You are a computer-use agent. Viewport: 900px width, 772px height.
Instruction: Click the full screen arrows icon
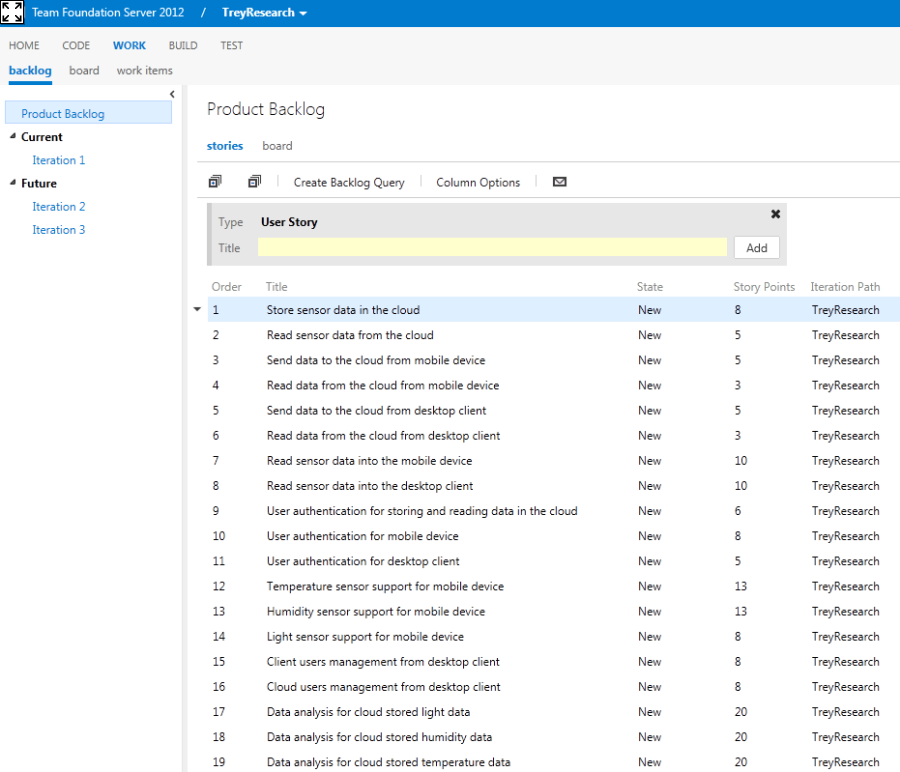point(12,13)
